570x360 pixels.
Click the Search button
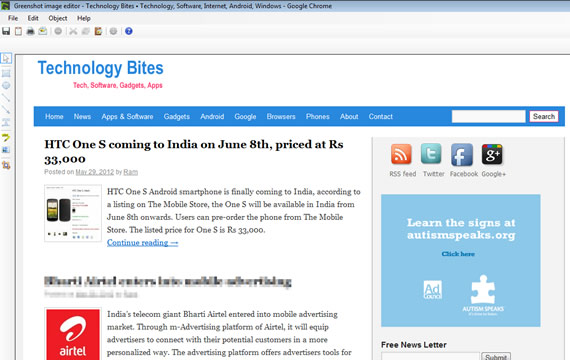click(x=544, y=116)
